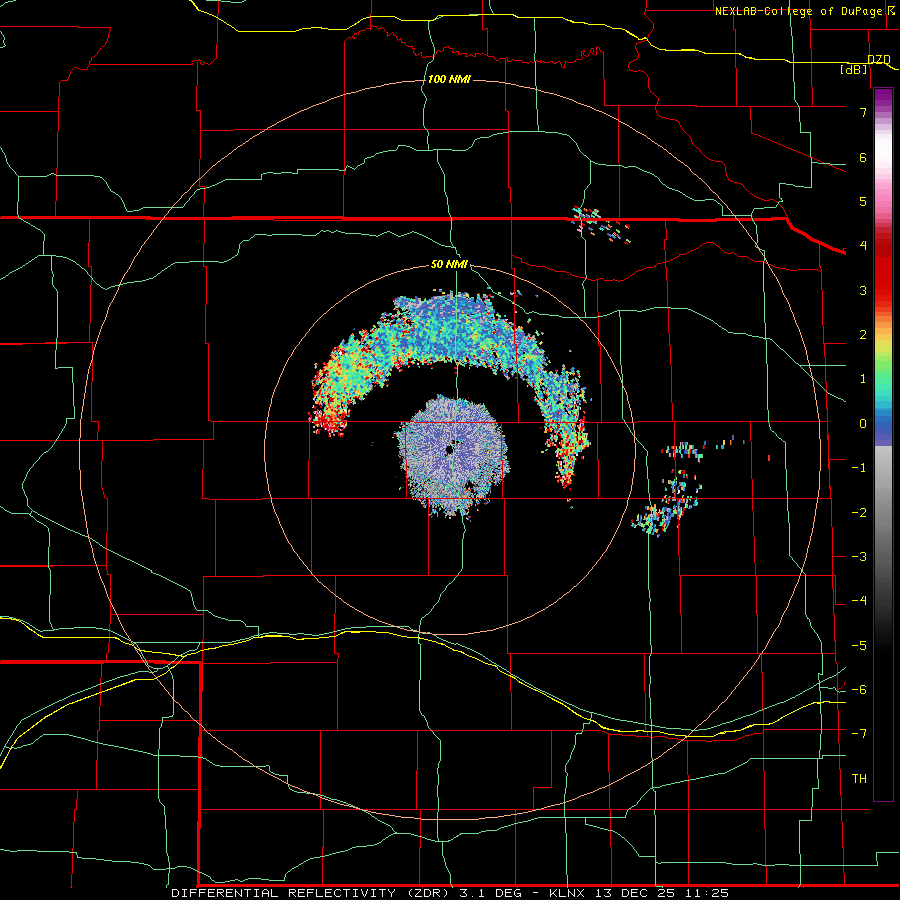Click the 6 value on color scale
This screenshot has width=900, height=900.
pos(863,157)
